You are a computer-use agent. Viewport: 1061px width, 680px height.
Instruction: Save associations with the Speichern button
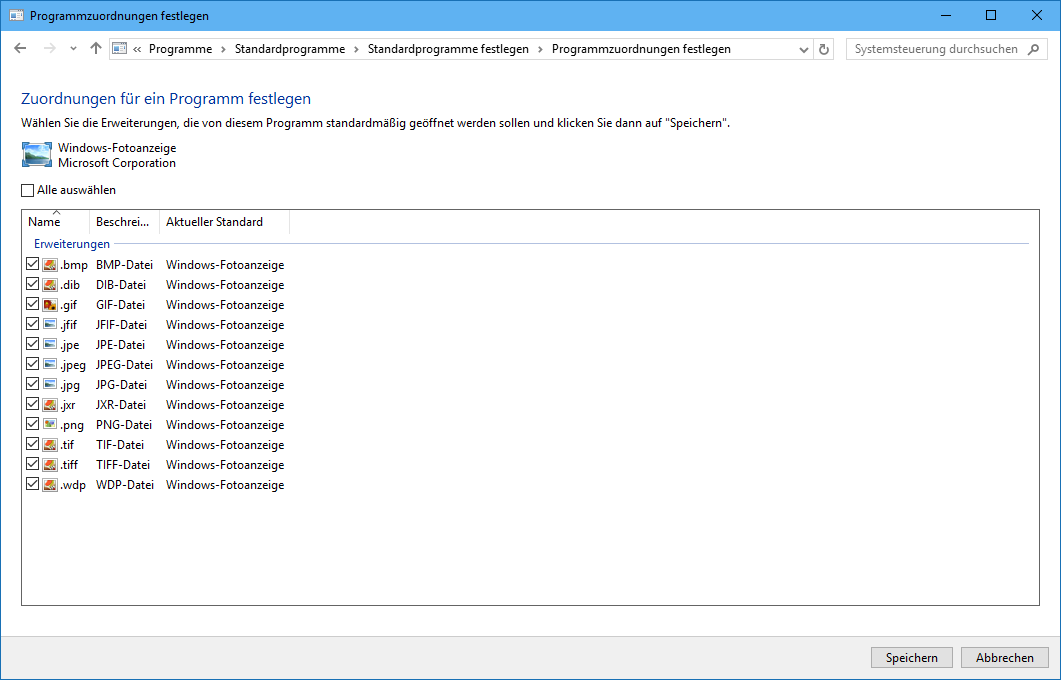(x=911, y=658)
